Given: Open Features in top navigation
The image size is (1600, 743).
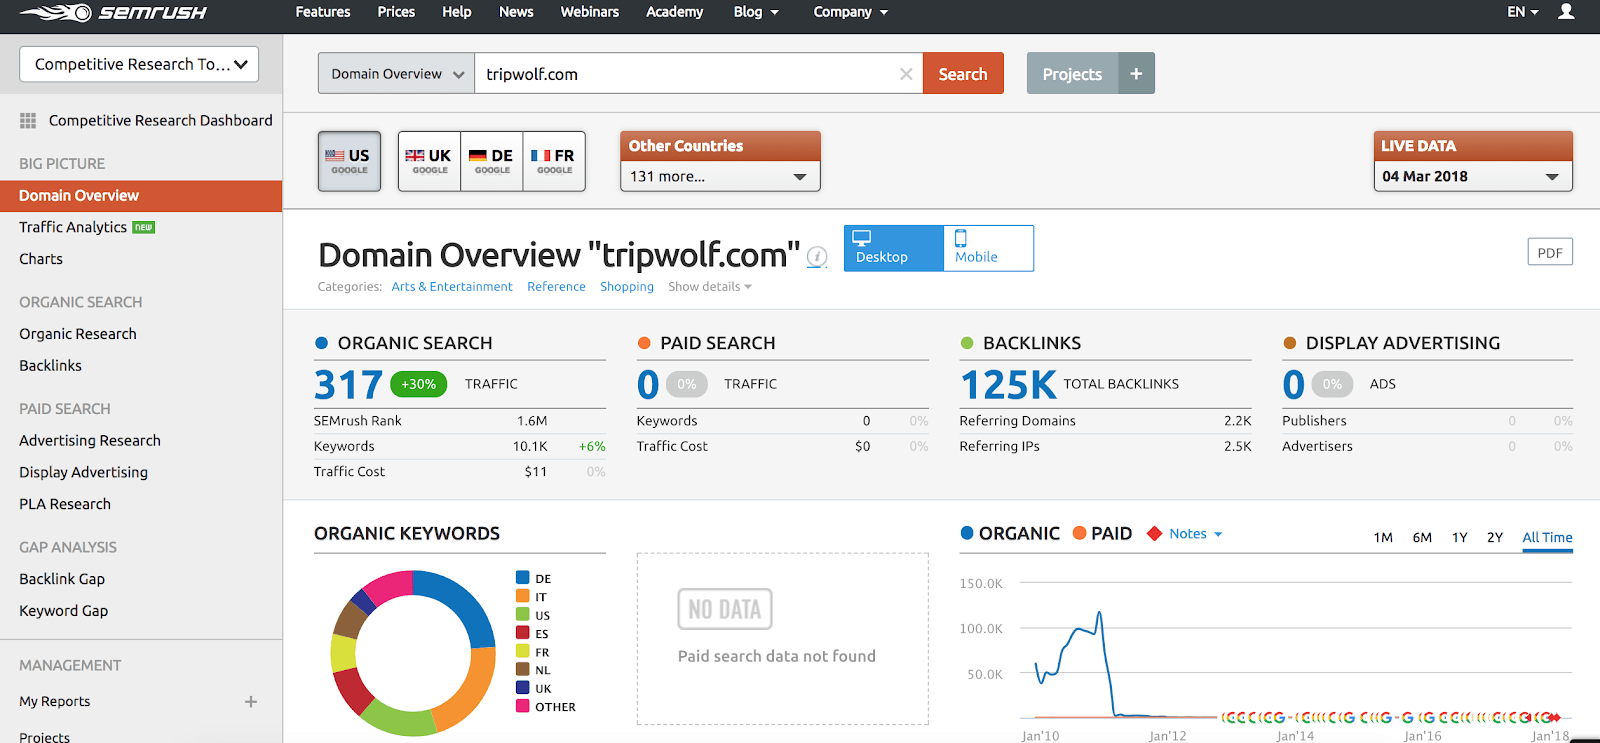Looking at the screenshot, I should click(x=323, y=12).
